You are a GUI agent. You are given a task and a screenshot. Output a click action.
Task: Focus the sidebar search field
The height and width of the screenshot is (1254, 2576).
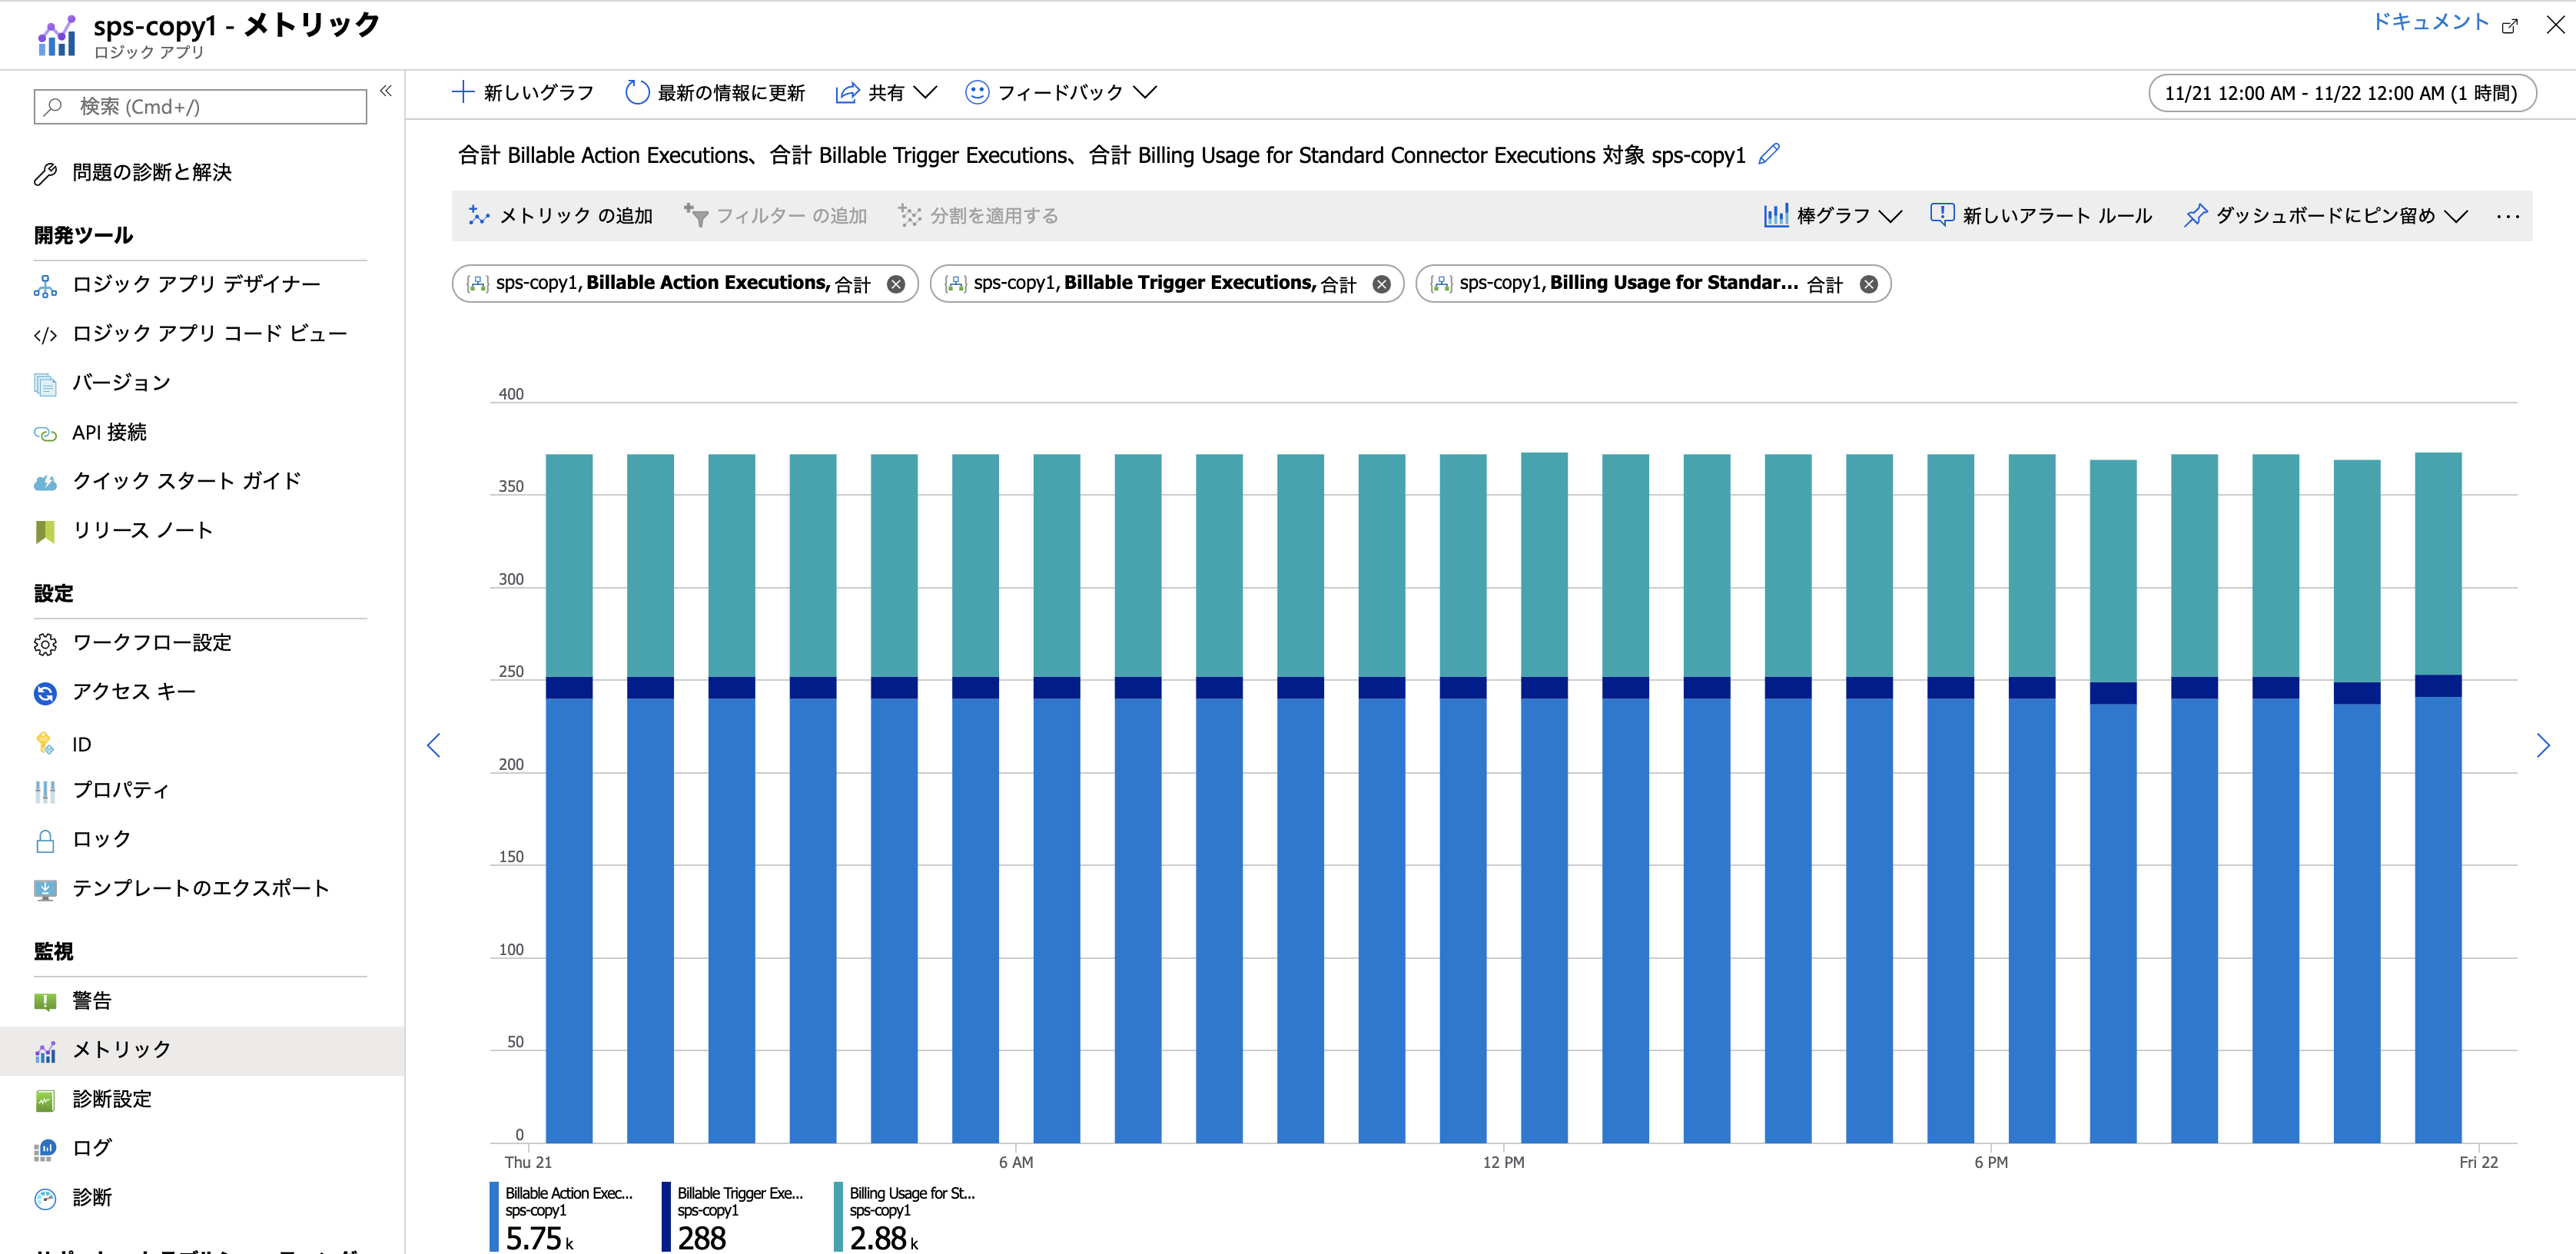(x=200, y=107)
